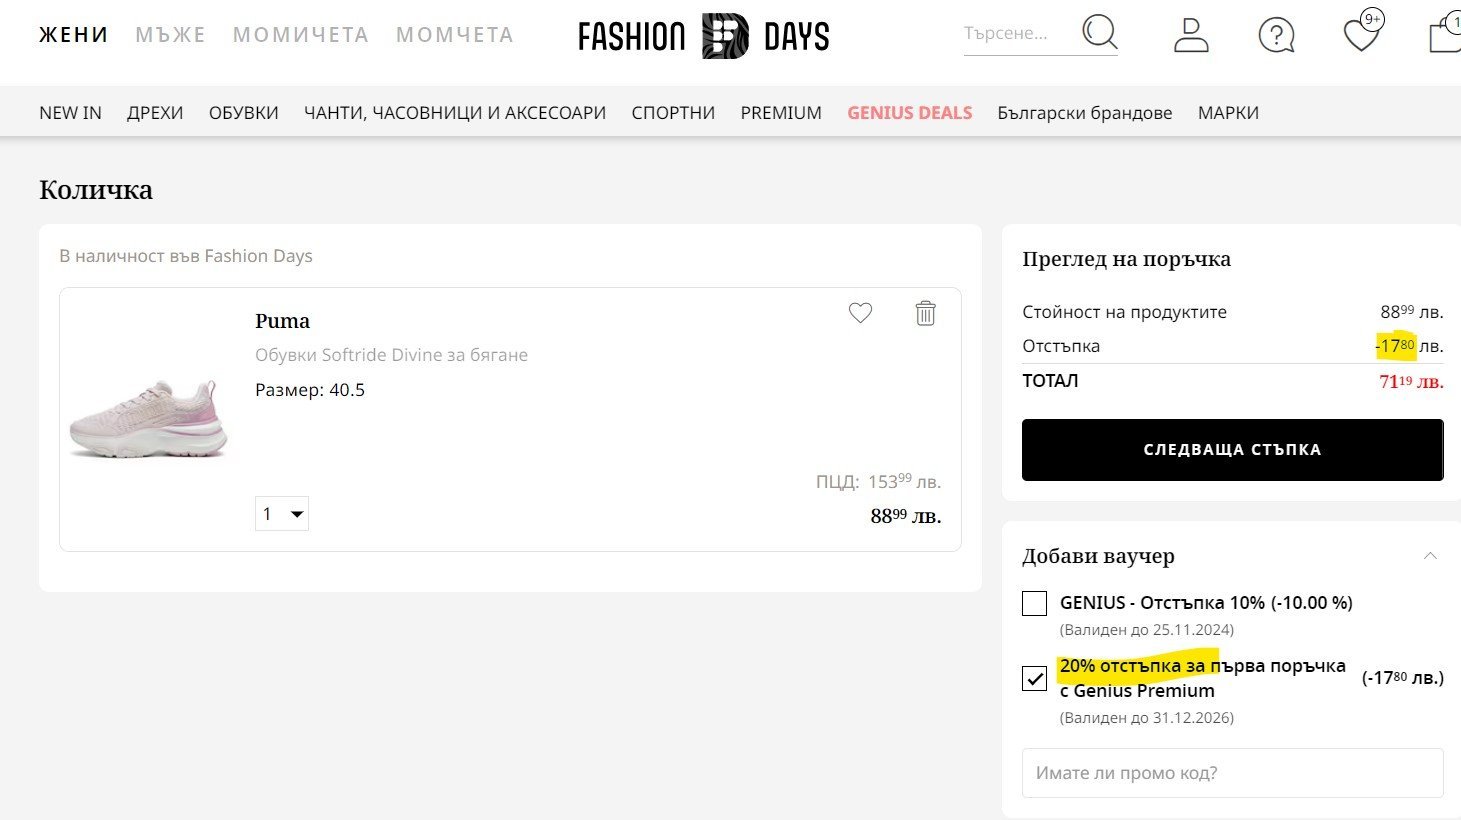Image resolution: width=1461 pixels, height=820 pixels.
Task: Open the quantity dropdown for Puma shoes
Action: pos(282,514)
